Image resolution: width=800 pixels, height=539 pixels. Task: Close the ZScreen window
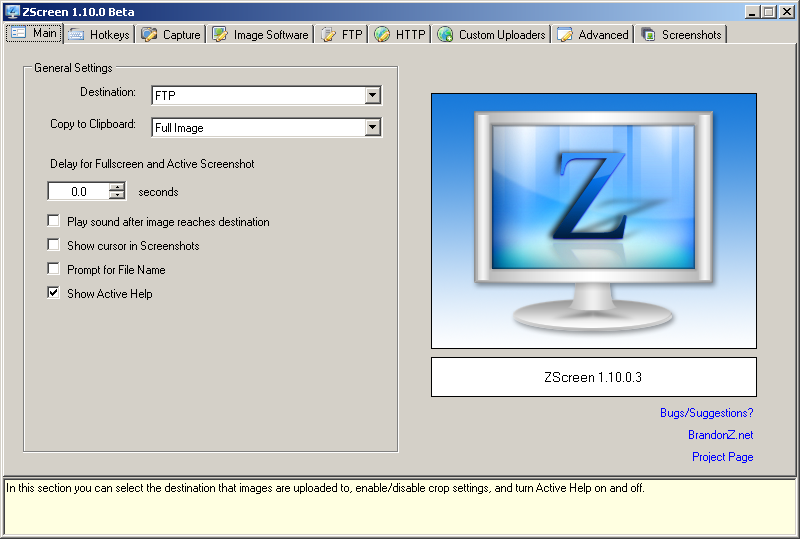tap(786, 12)
